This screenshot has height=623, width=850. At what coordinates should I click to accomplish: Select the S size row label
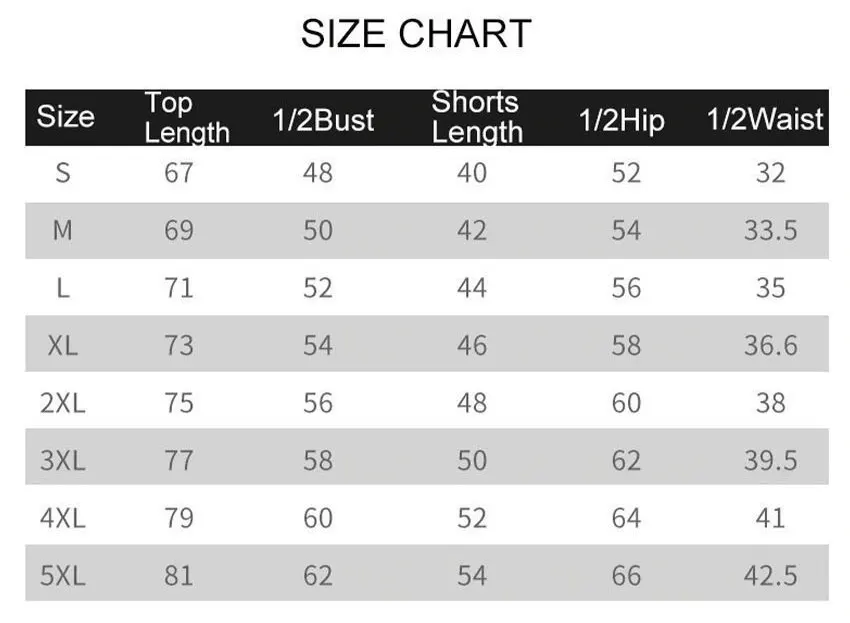click(x=63, y=173)
